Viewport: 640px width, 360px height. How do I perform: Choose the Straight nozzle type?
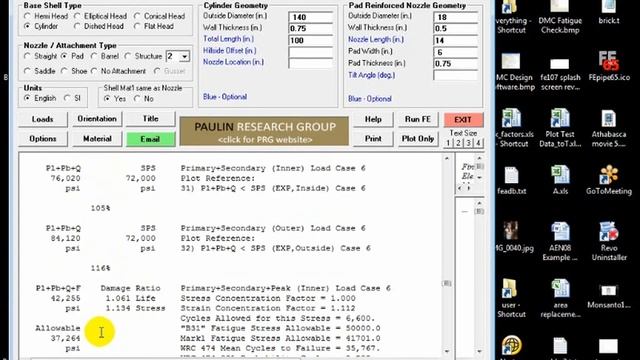click(27, 56)
